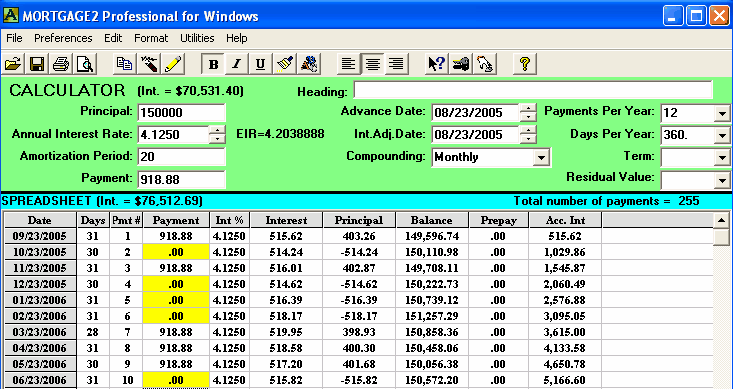The image size is (733, 389).
Task: Open the Utilities menu
Action: coord(197,38)
